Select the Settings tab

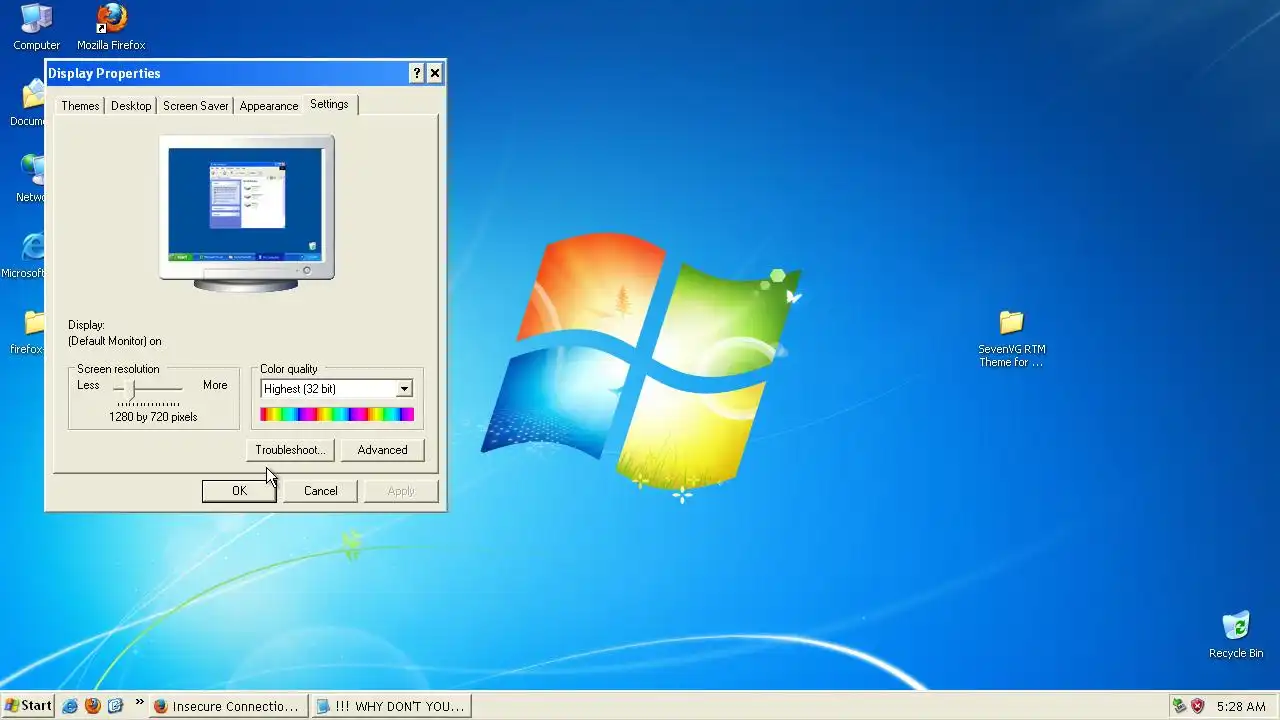(329, 104)
